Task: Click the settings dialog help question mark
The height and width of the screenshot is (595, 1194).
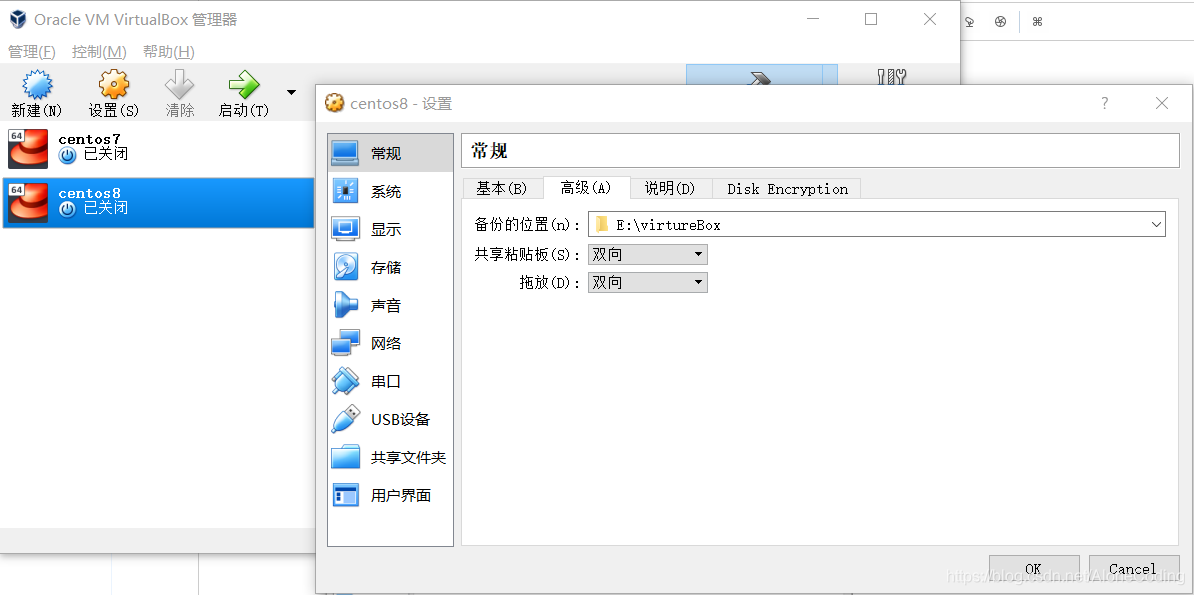Action: (x=1105, y=104)
